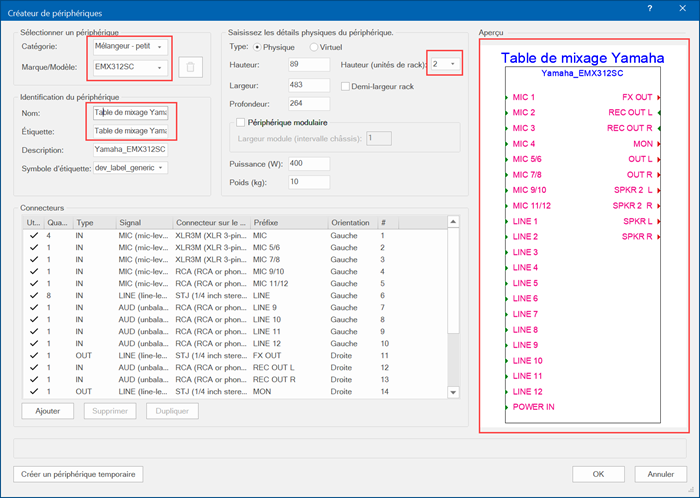Select the LINE 12 connector row
This screenshot has width=700, height=498.
click(x=235, y=344)
